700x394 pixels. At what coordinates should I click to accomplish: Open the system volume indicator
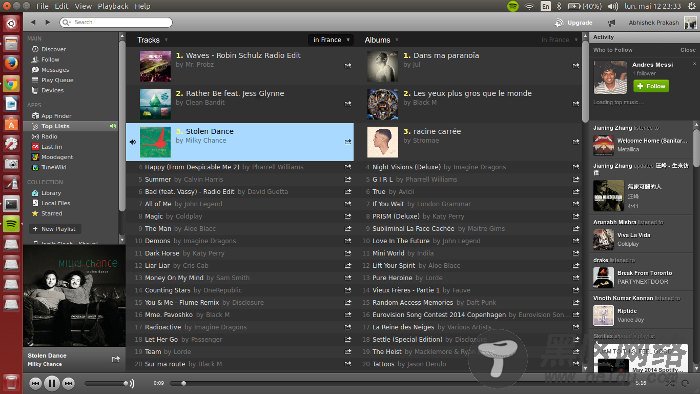click(613, 6)
